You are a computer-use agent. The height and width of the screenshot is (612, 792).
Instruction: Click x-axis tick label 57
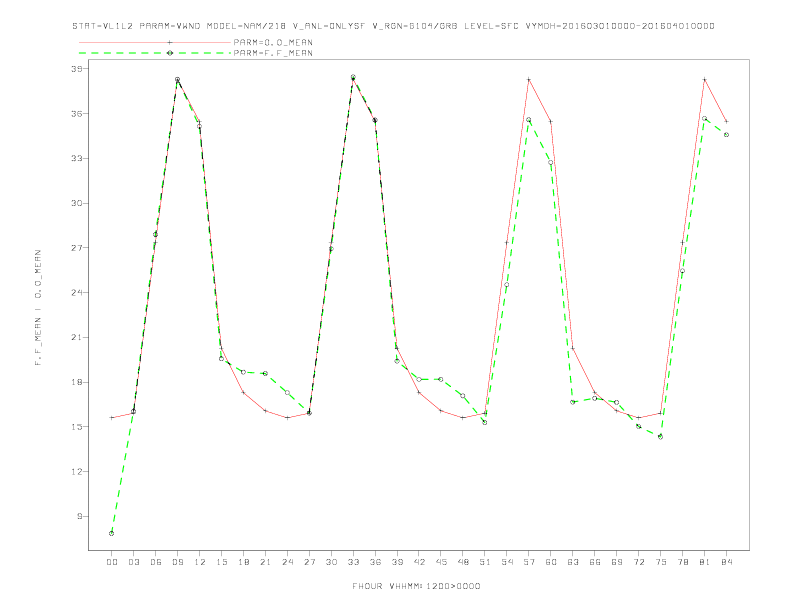(529, 562)
